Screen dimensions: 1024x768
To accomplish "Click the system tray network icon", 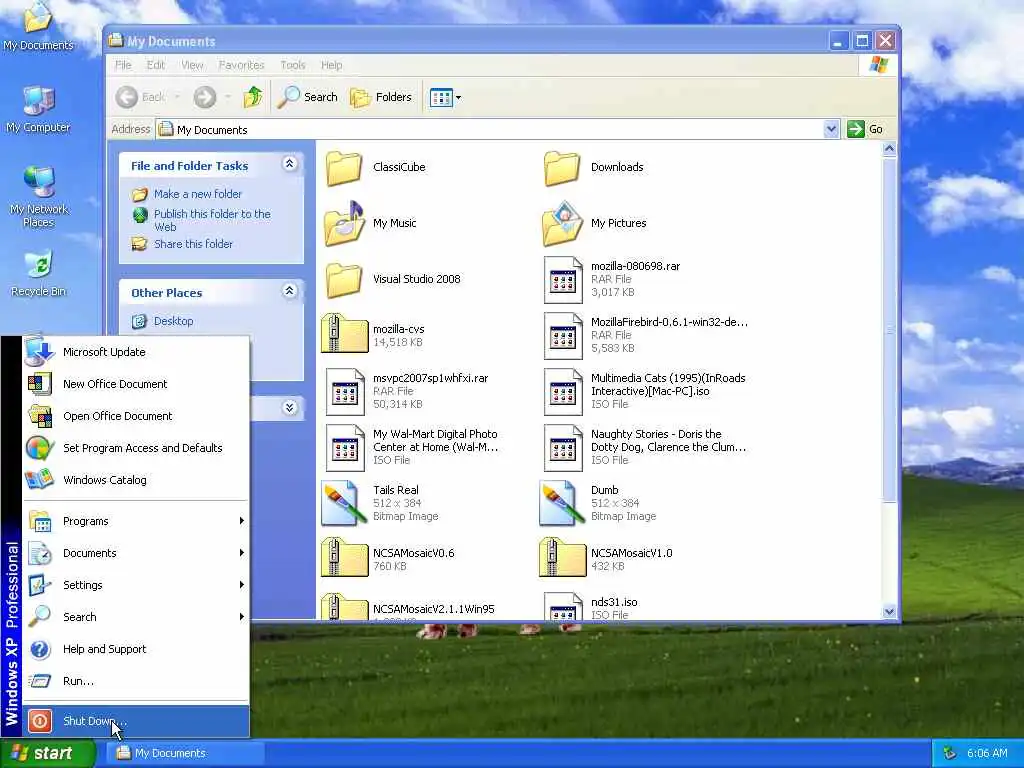I will coord(950,754).
